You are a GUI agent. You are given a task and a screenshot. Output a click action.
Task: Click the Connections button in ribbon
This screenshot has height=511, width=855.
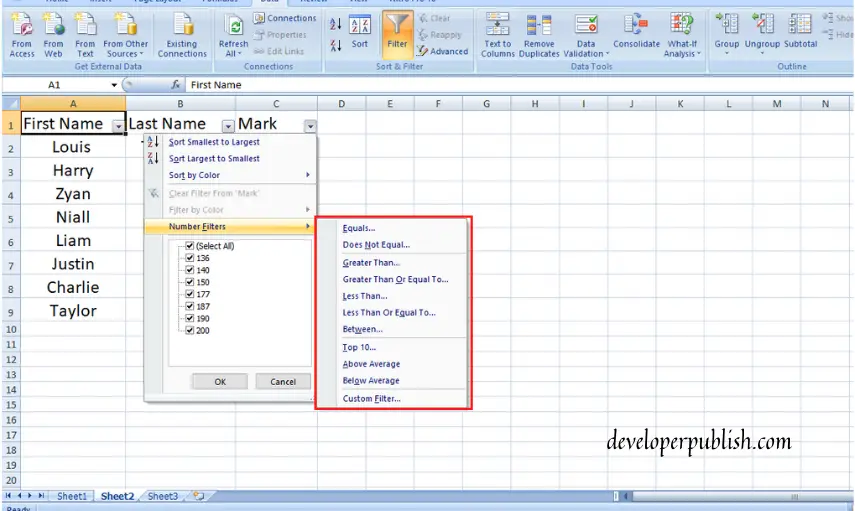(285, 18)
